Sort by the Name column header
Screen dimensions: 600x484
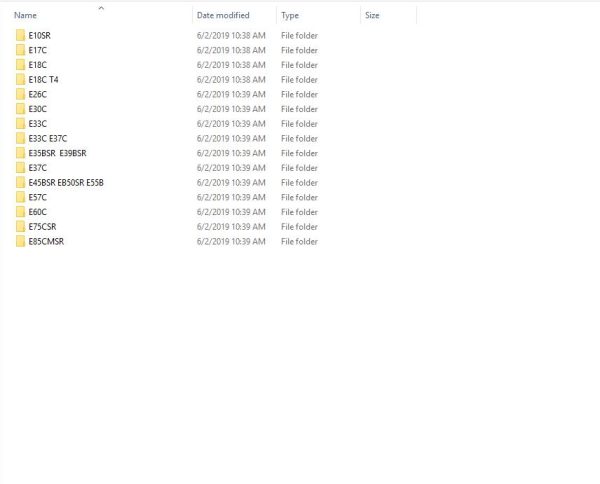point(25,15)
